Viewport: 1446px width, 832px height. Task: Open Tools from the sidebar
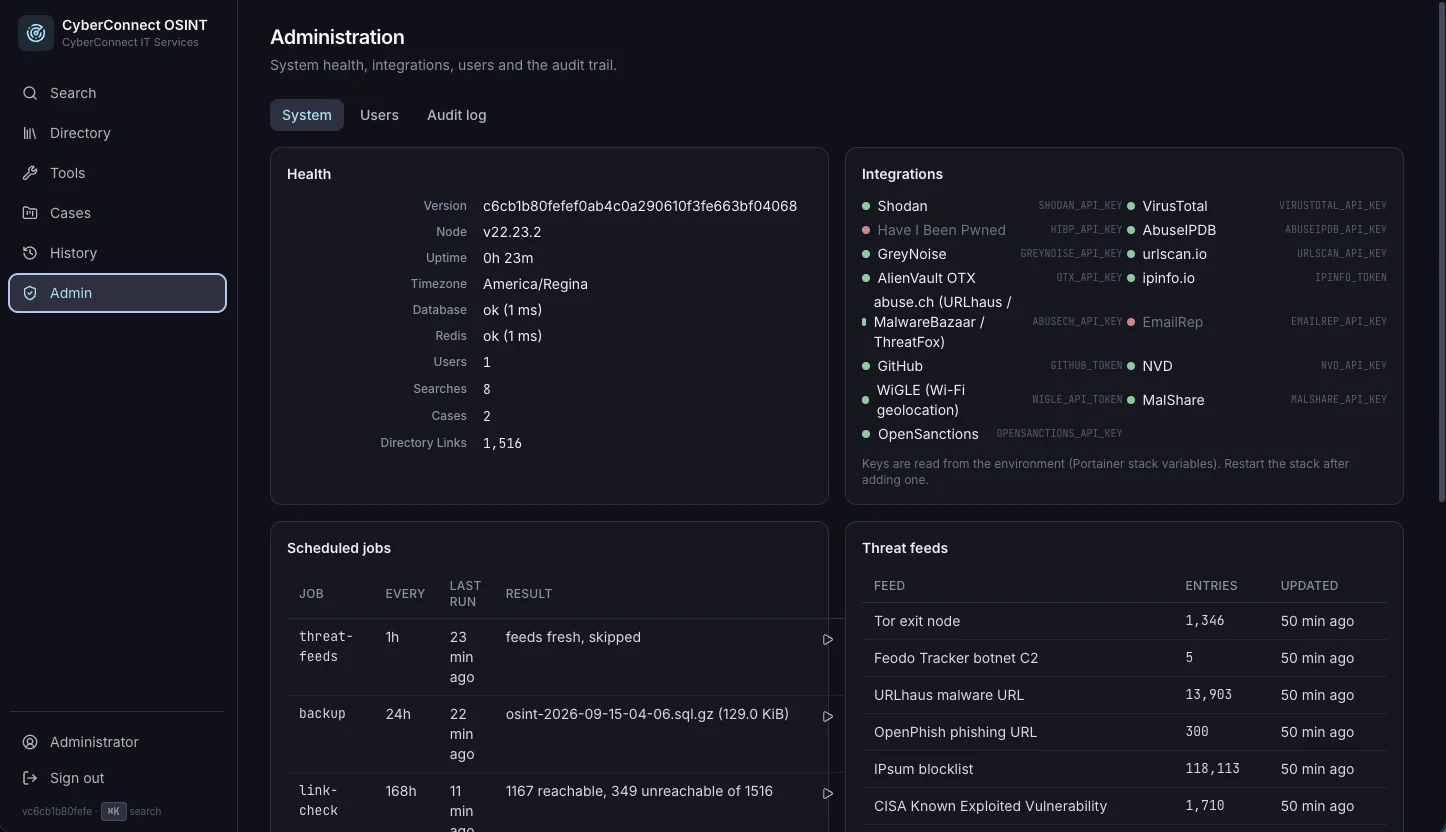(x=117, y=173)
